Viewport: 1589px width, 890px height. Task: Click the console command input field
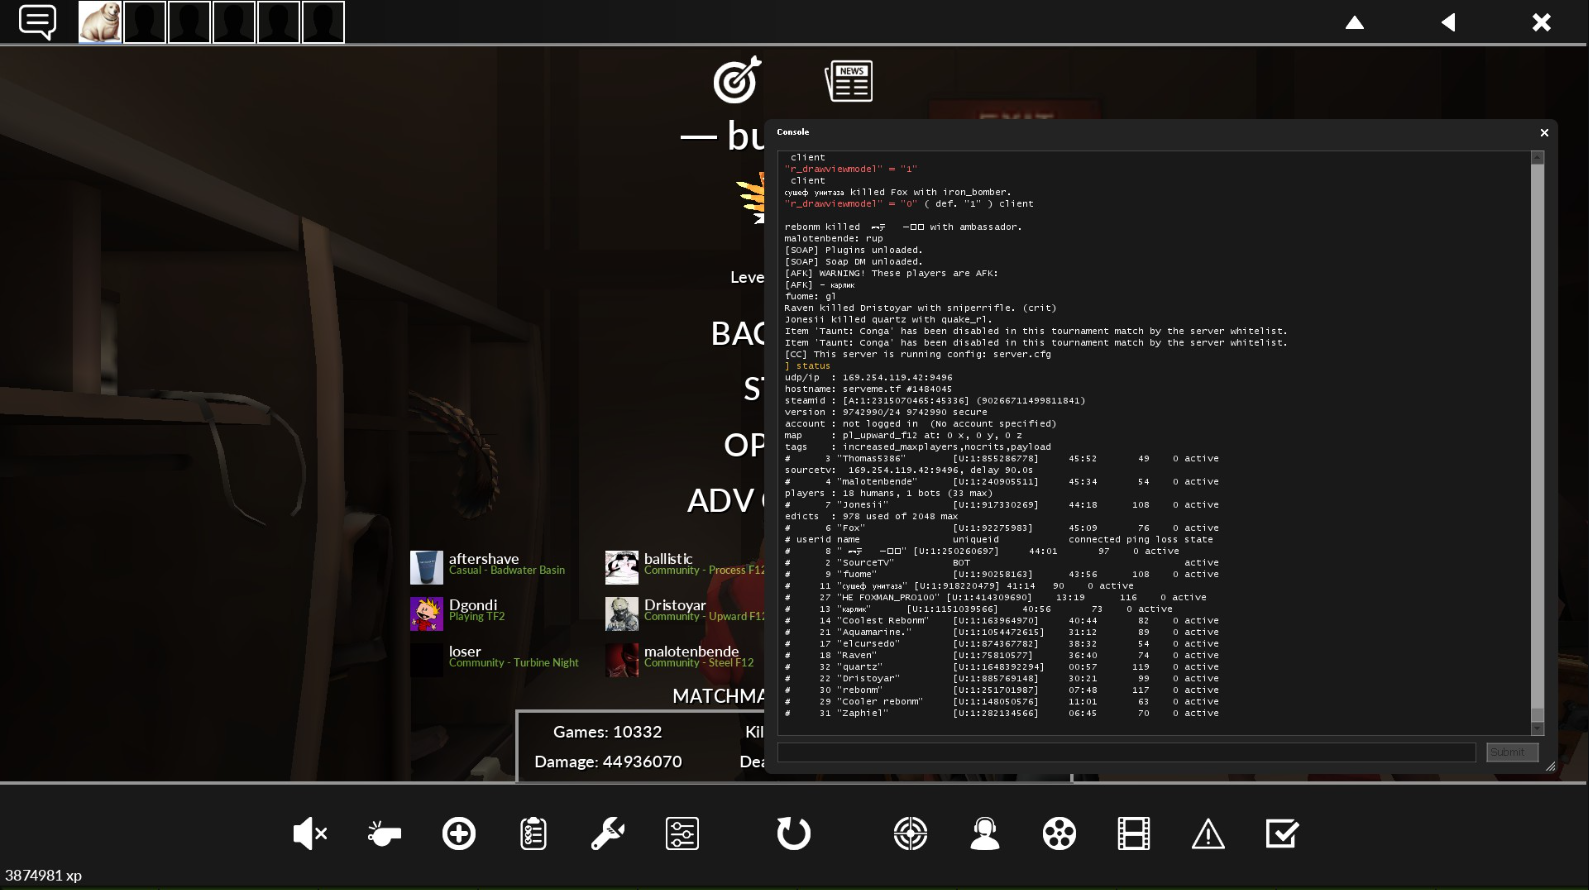pos(1126,752)
